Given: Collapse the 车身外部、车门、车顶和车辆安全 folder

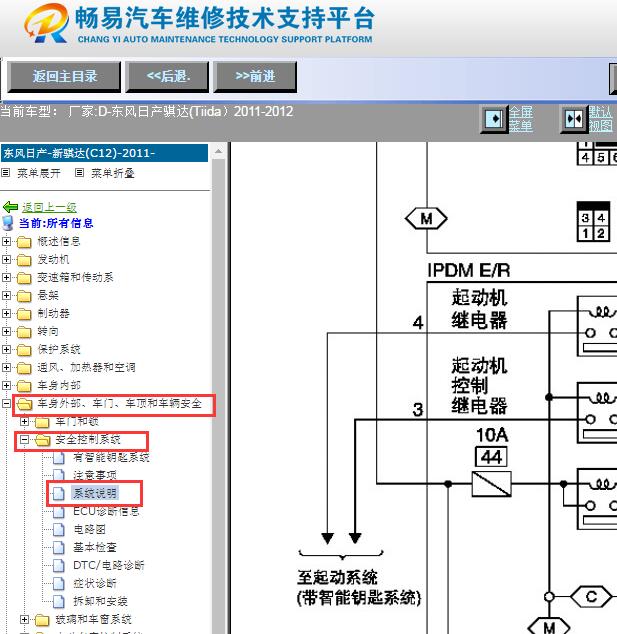Looking at the screenshot, I should click(6, 403).
